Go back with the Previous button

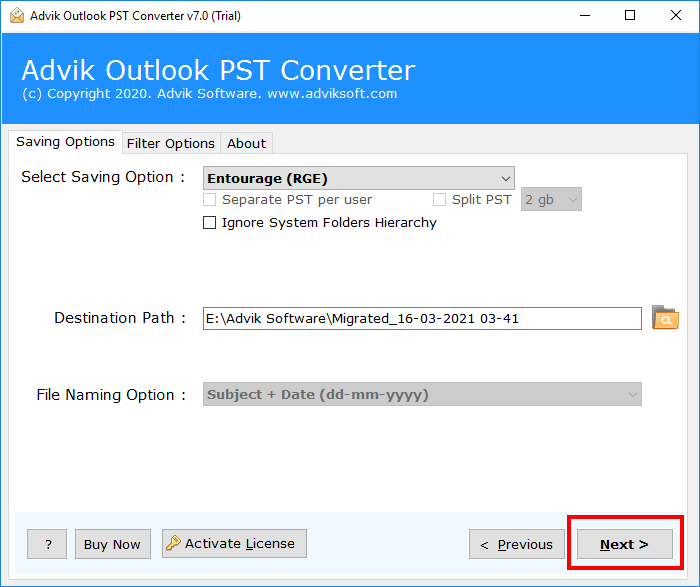click(x=517, y=544)
